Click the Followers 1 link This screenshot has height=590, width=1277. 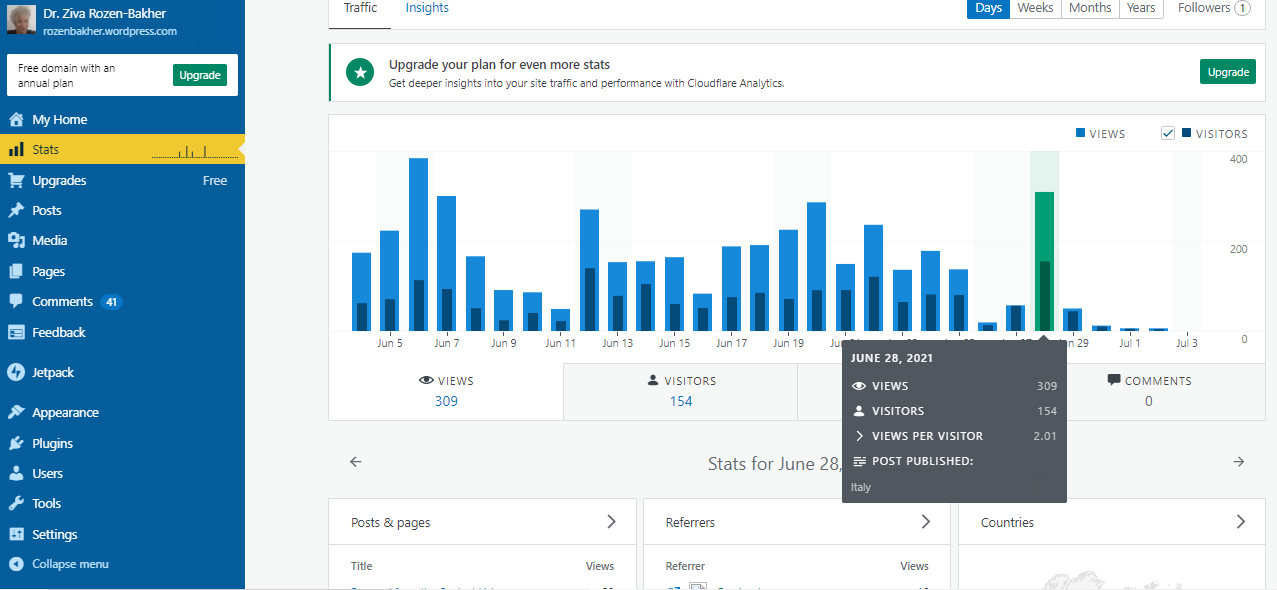1214,8
